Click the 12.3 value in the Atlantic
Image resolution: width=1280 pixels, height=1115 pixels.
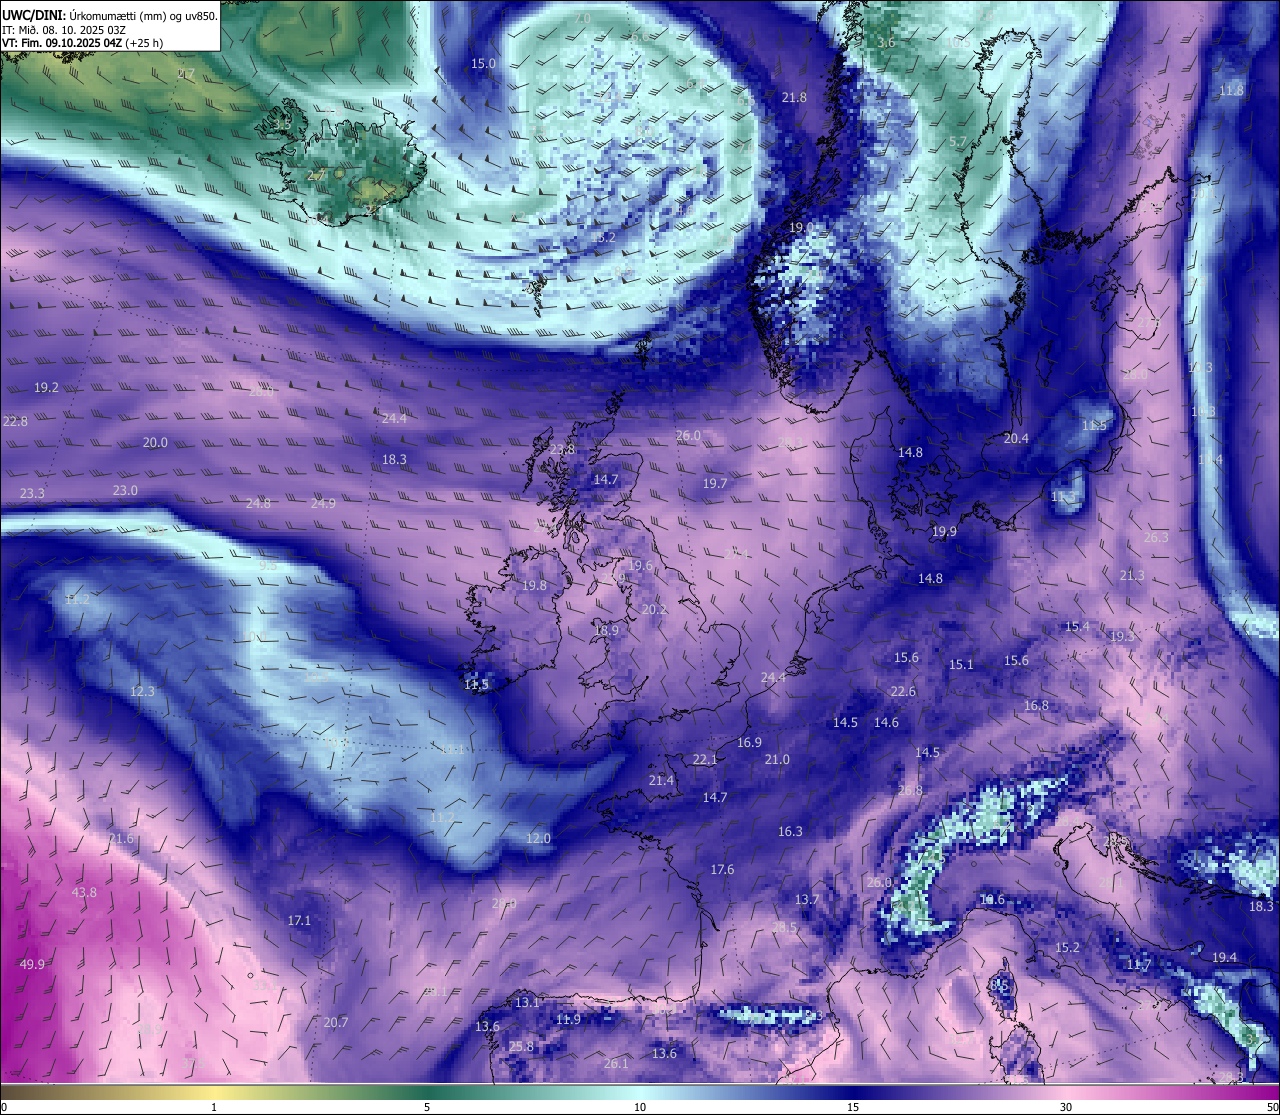pos(142,692)
